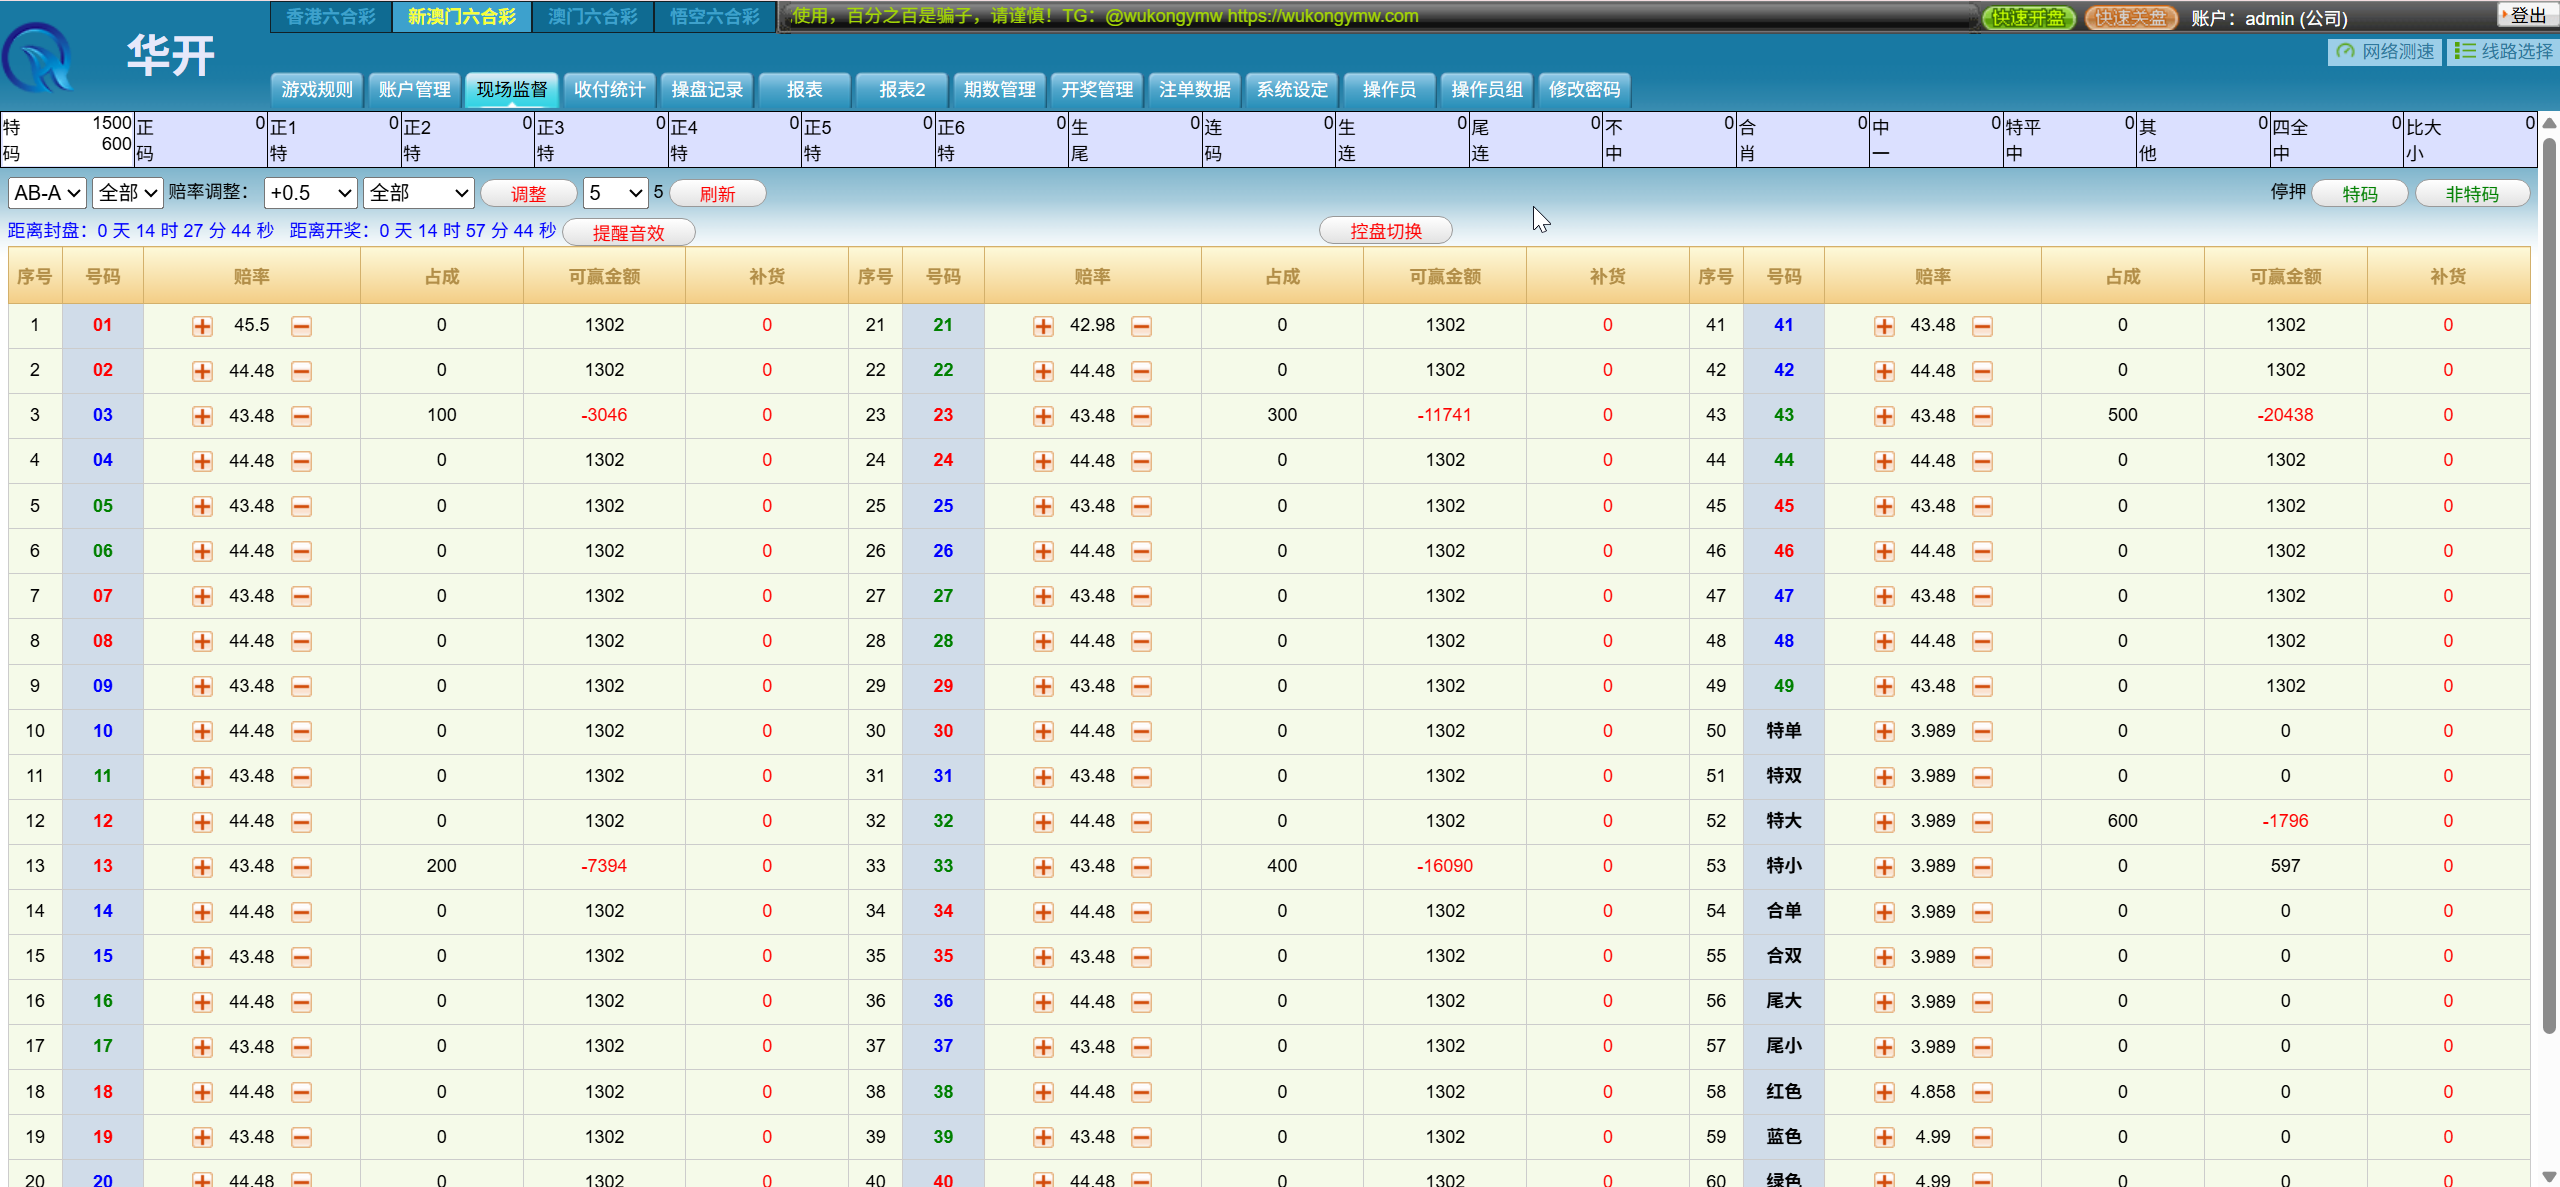
Task: Click minus icon for number 36
Action: pos(1141,1002)
